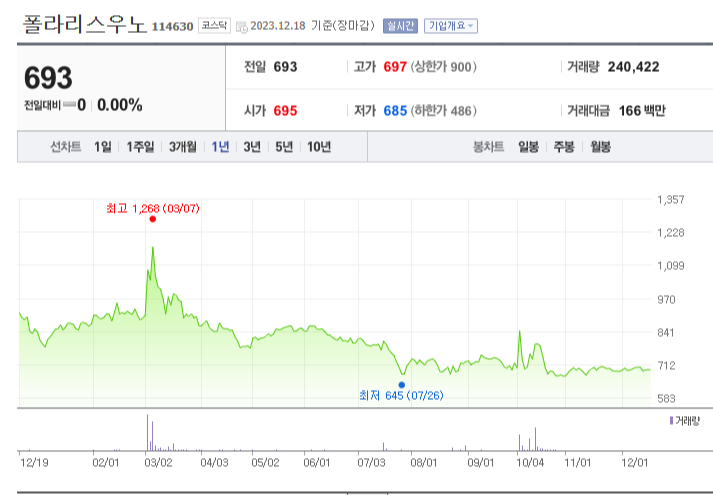Show the 5년 line chart
Viewport: 713px width, 495px height.
[x=284, y=147]
